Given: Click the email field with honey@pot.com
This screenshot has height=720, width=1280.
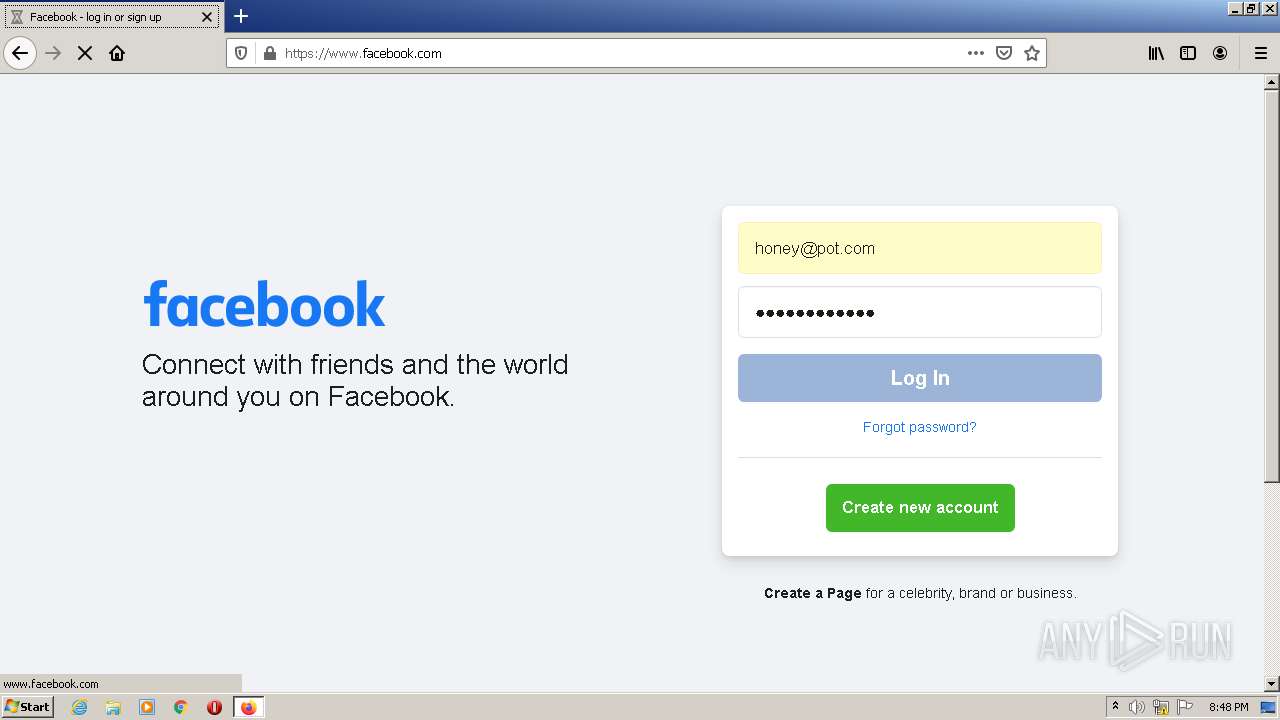Looking at the screenshot, I should click(x=919, y=248).
